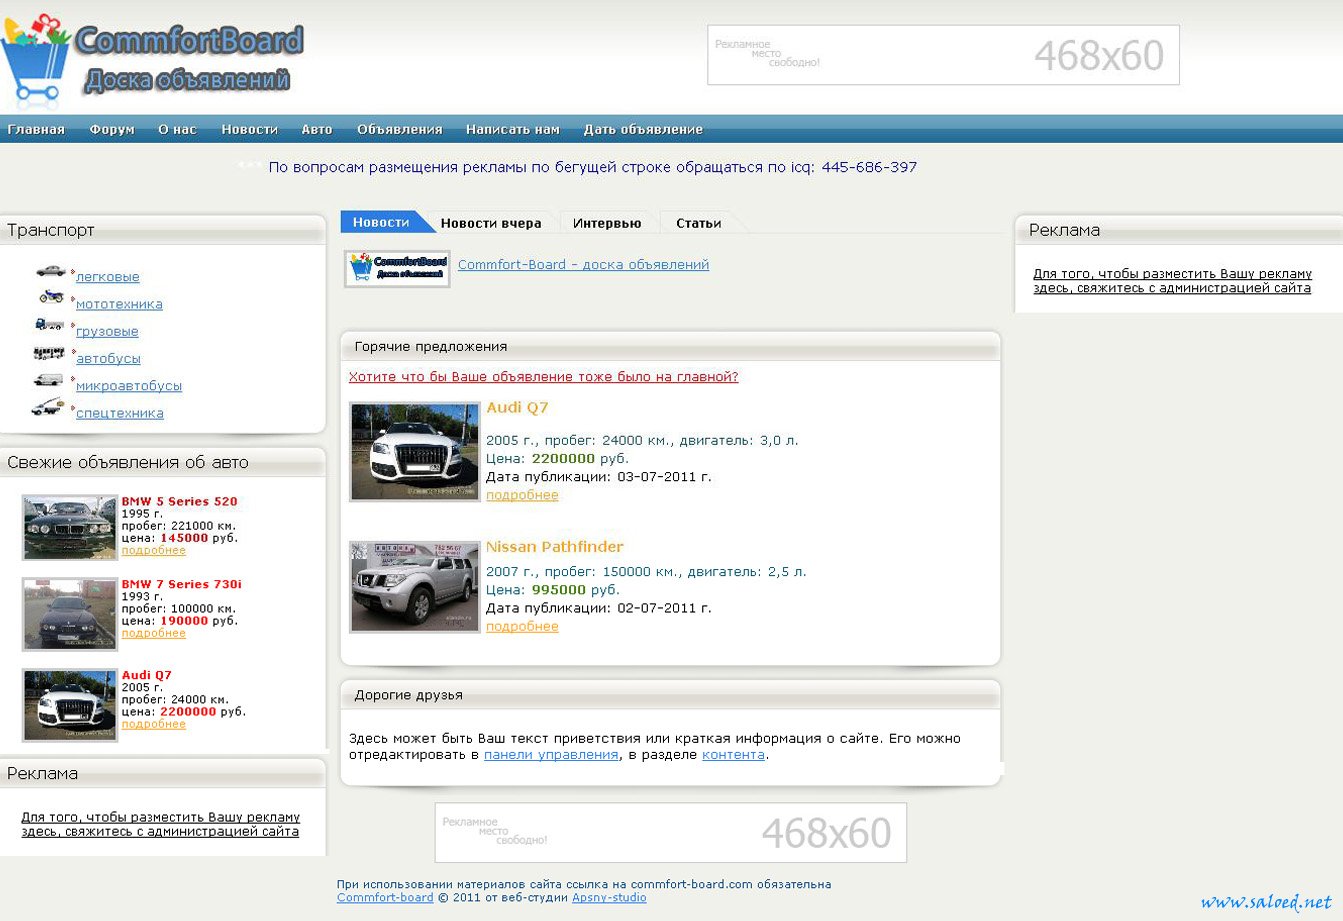Click the bottom 468x60 ad banner

(670, 832)
